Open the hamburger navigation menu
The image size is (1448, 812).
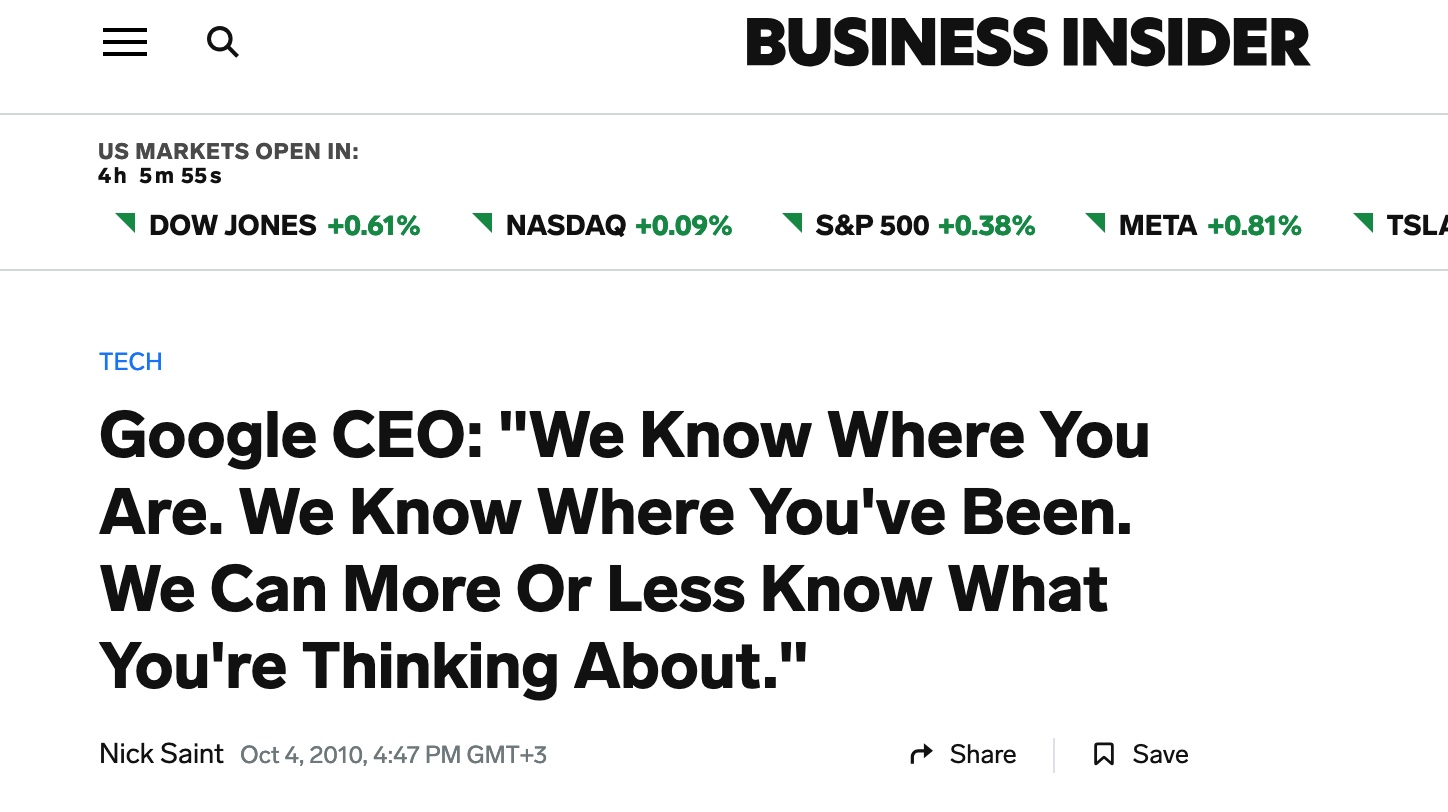click(125, 42)
